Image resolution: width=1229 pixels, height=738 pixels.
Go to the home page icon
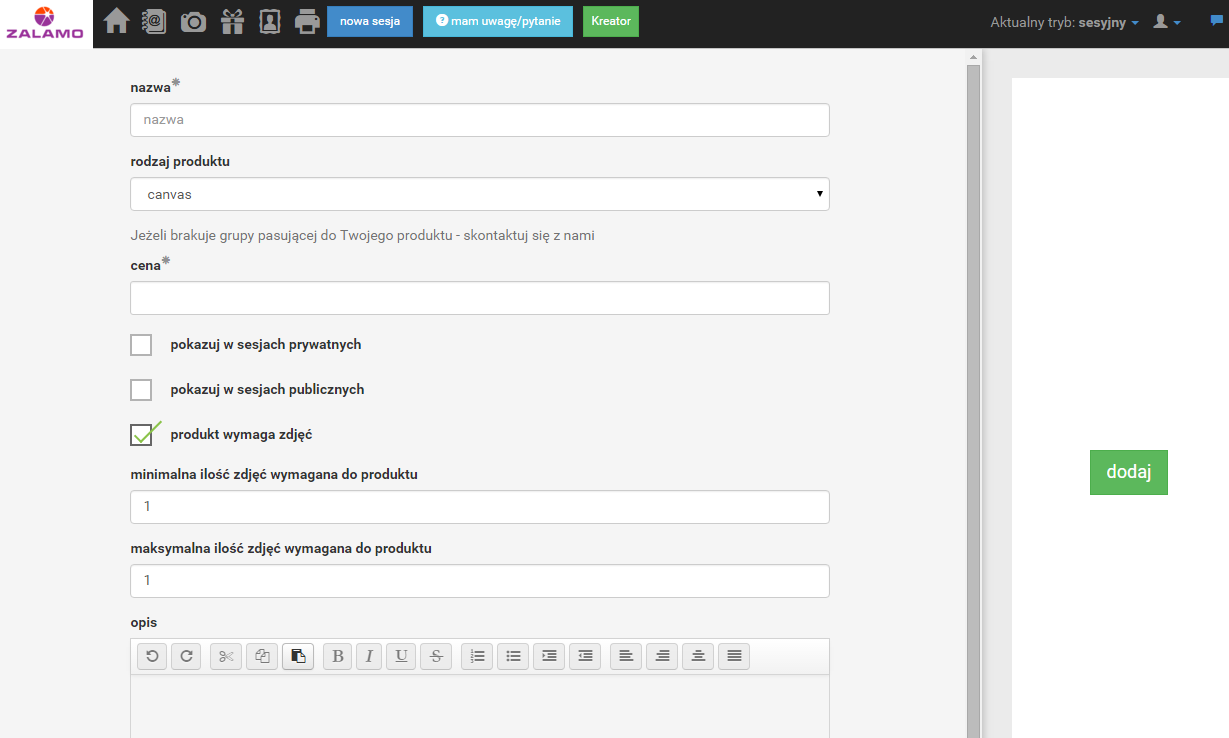click(117, 21)
